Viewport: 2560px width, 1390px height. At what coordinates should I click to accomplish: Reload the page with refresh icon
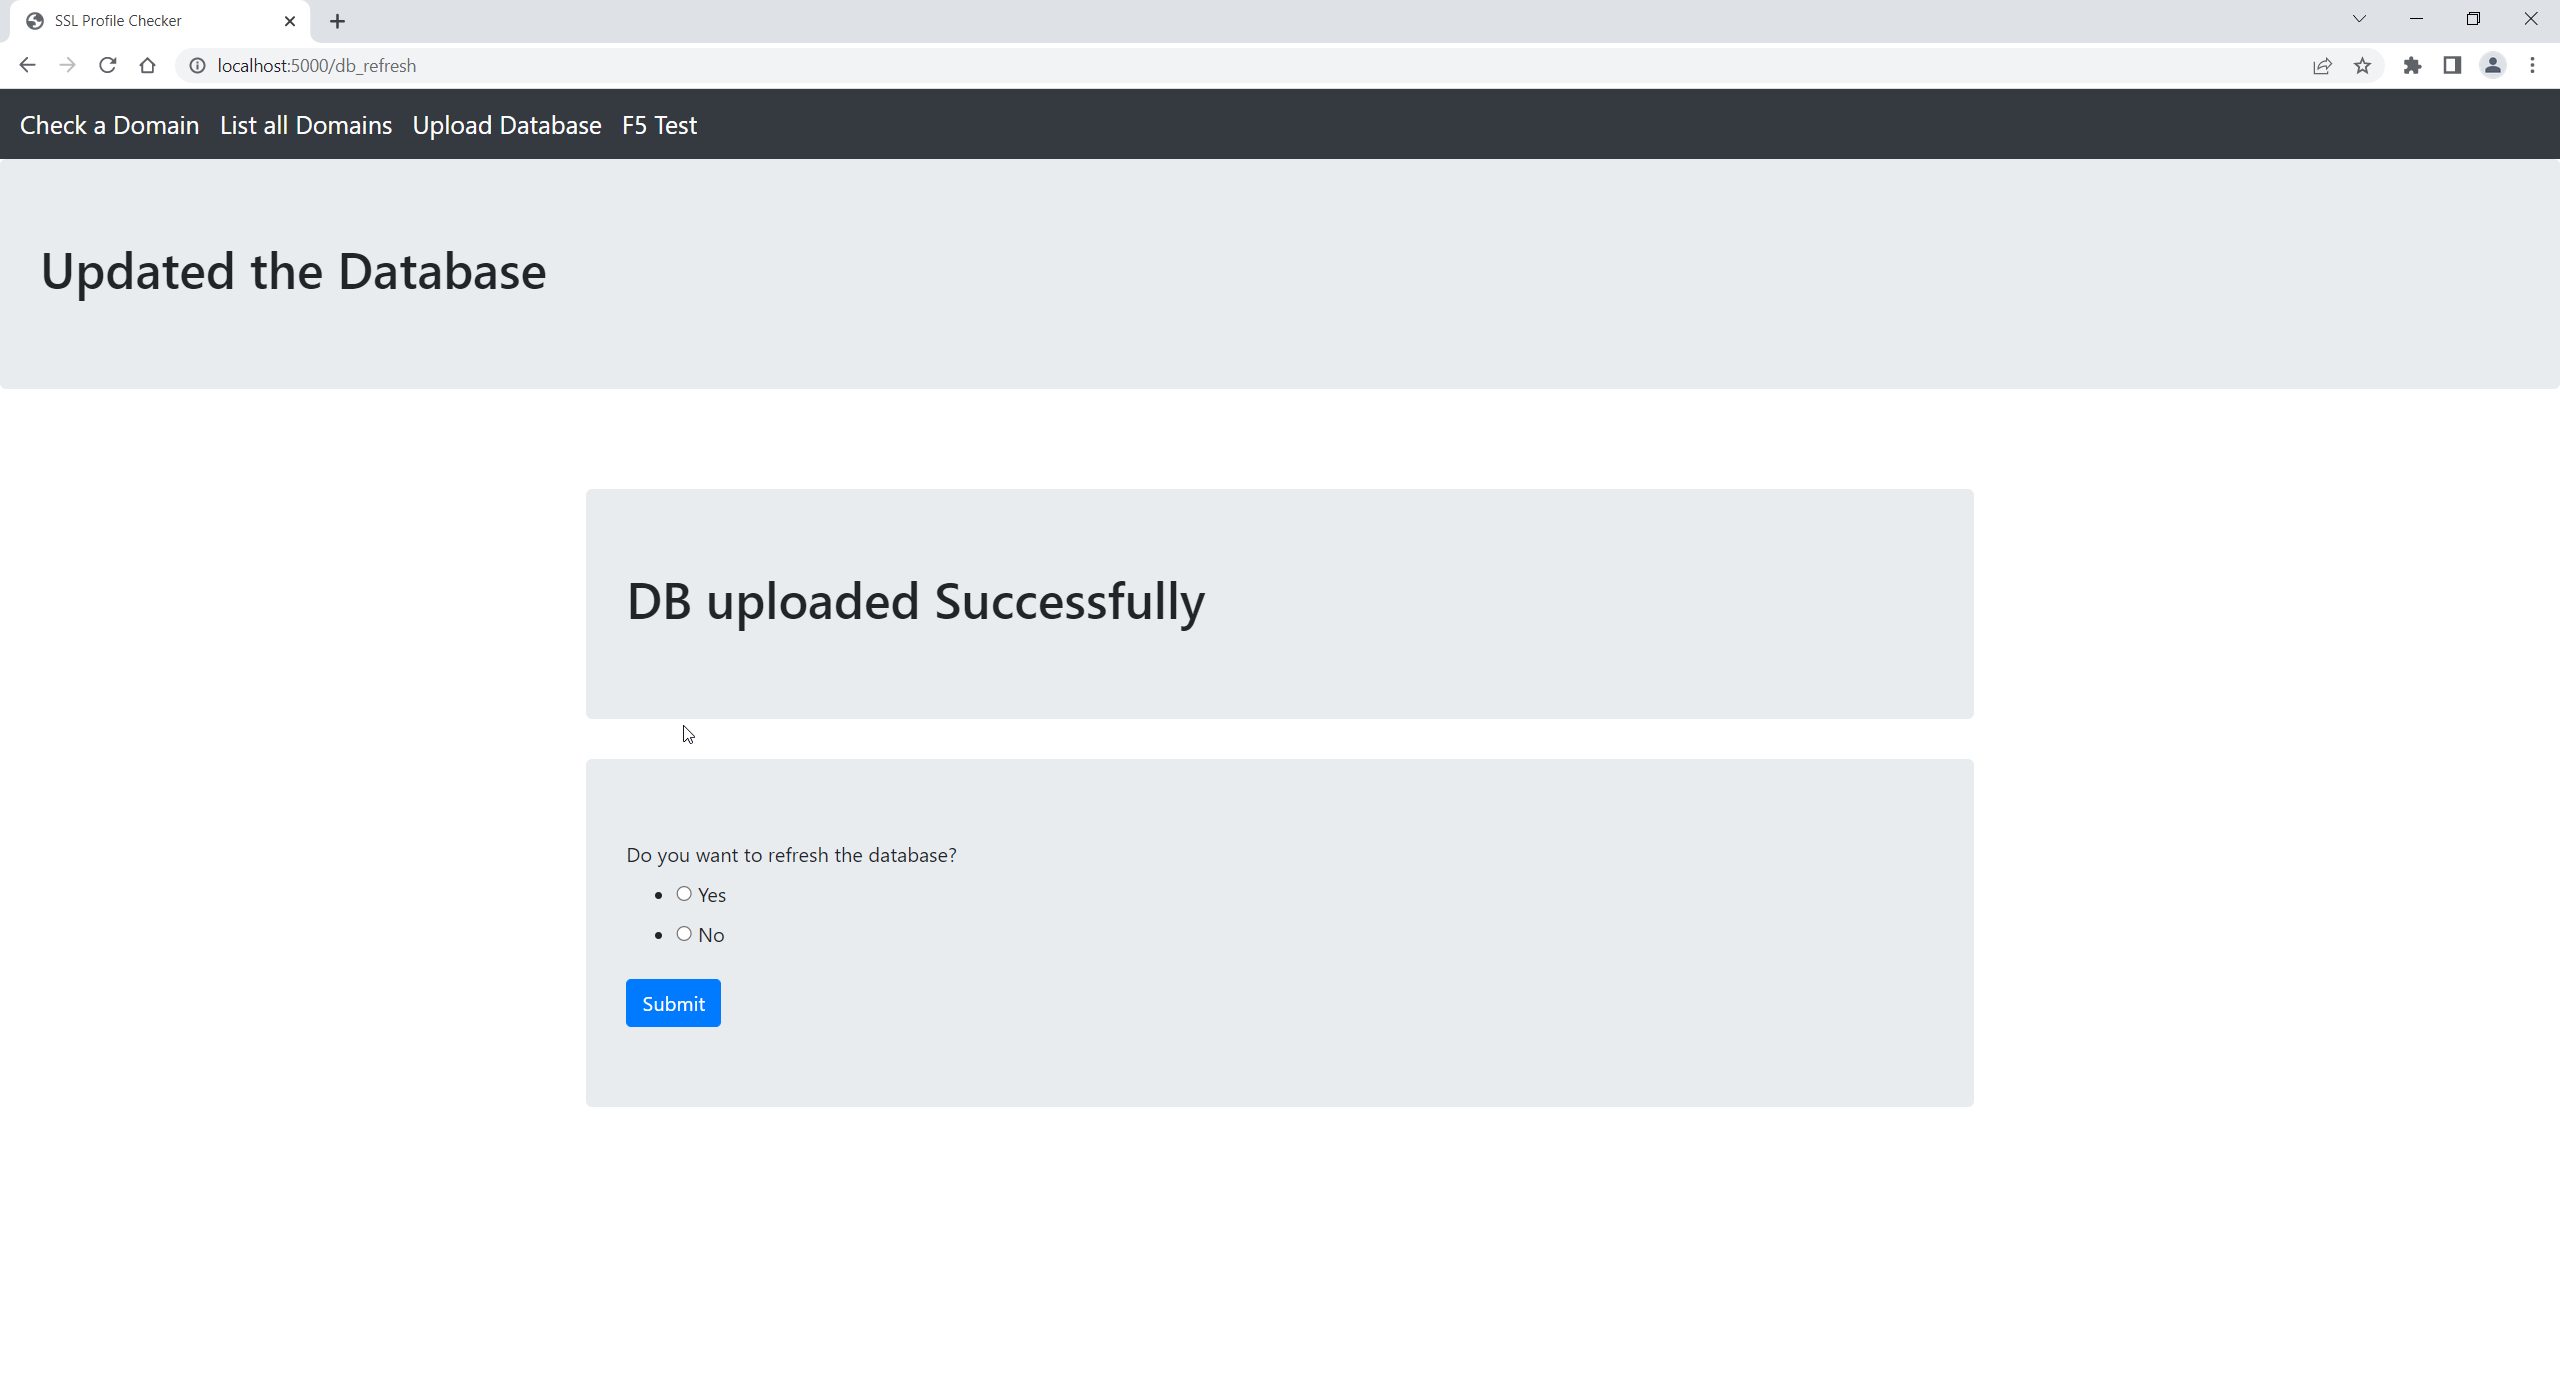(x=107, y=65)
